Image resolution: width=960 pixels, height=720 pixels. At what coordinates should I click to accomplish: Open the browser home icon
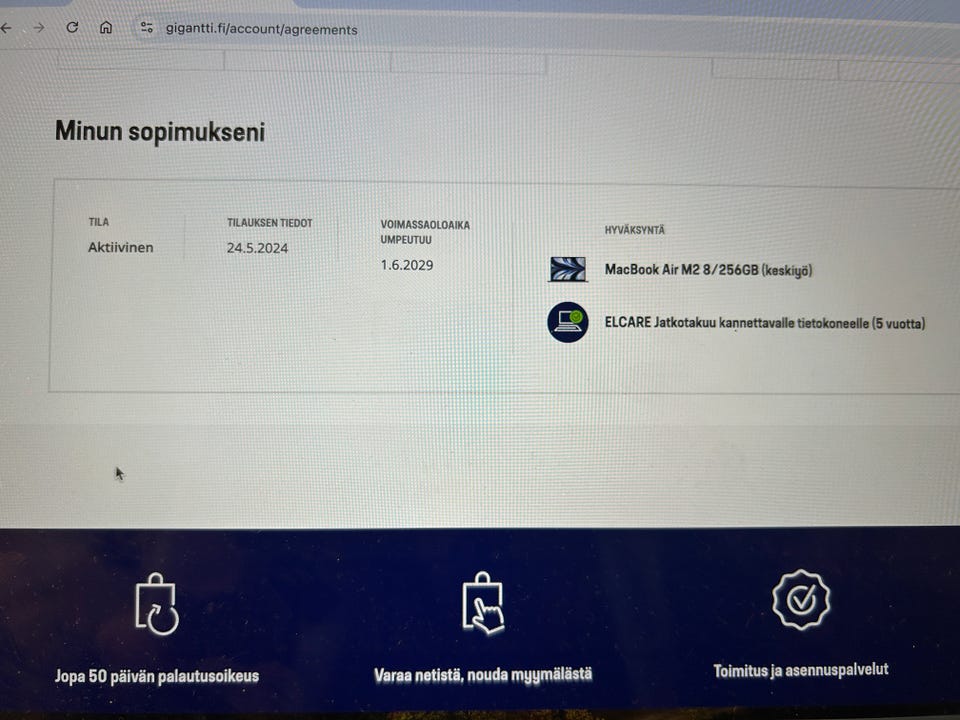point(106,28)
